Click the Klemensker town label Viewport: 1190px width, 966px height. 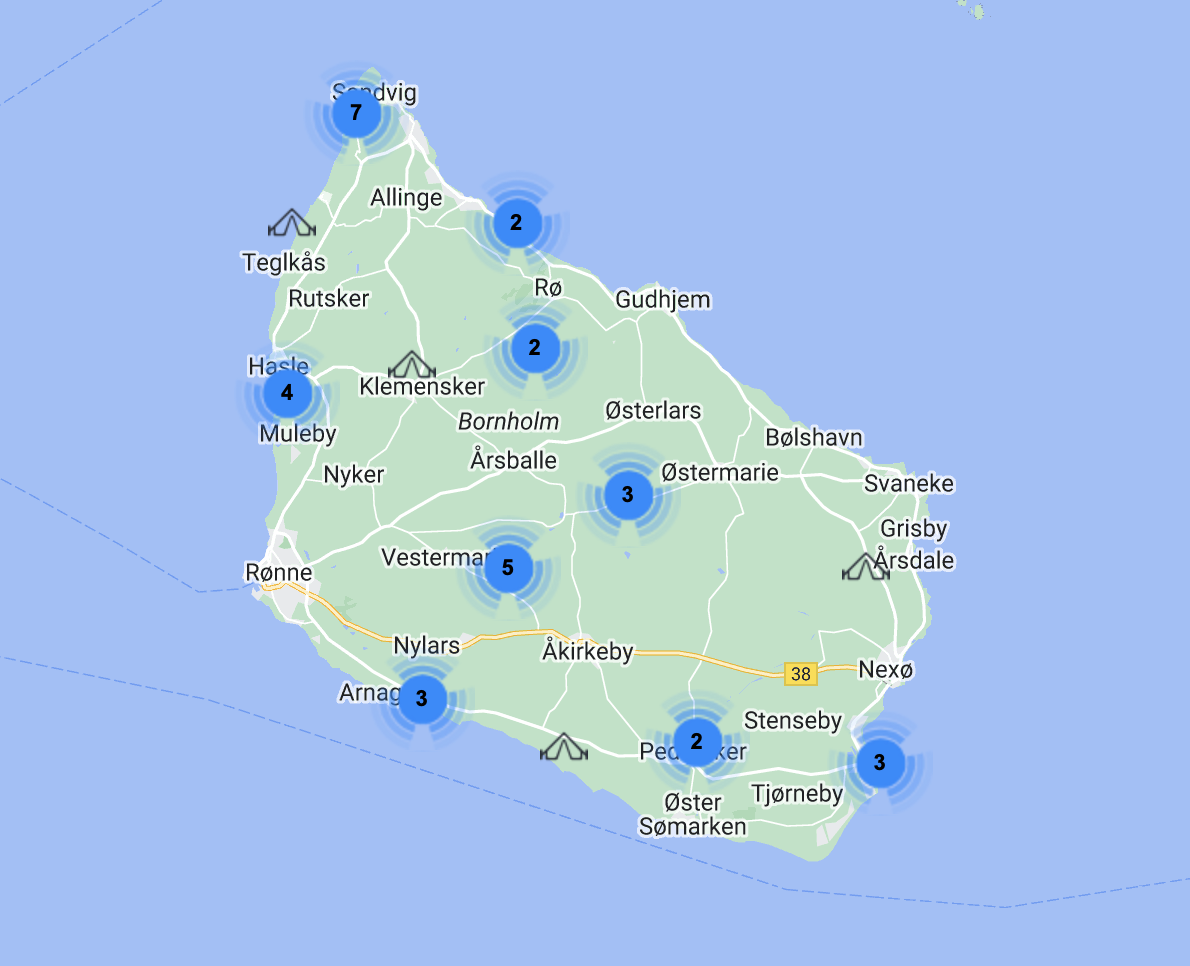[x=422, y=386]
